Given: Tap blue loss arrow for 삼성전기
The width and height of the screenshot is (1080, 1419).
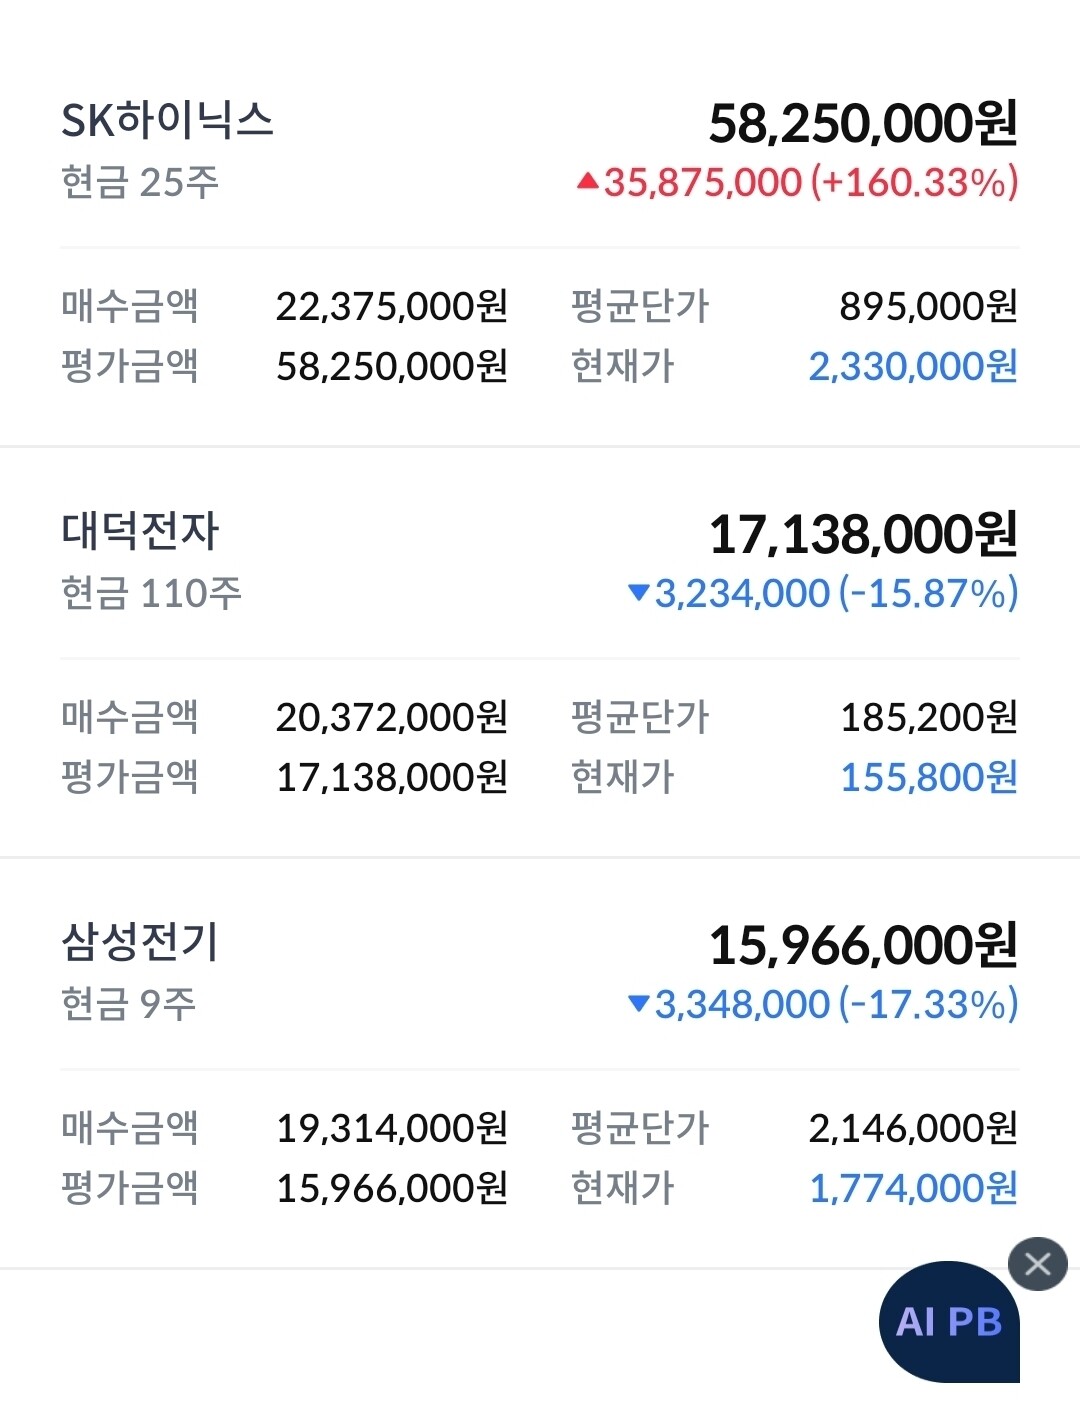Looking at the screenshot, I should [x=639, y=1003].
